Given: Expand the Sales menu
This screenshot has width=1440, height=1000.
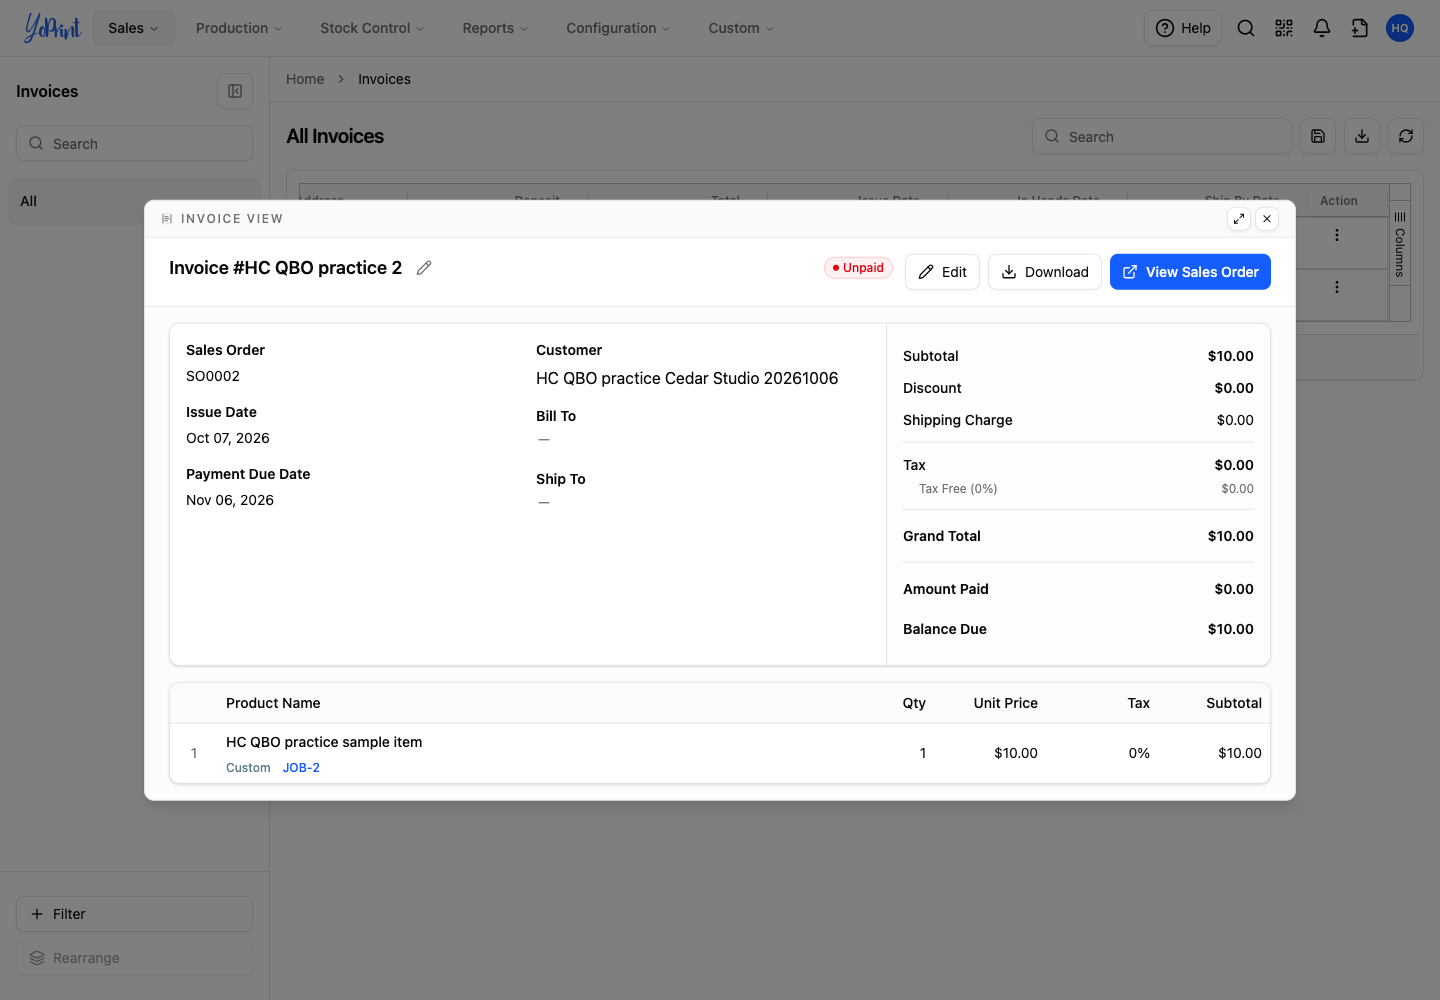Looking at the screenshot, I should [134, 28].
